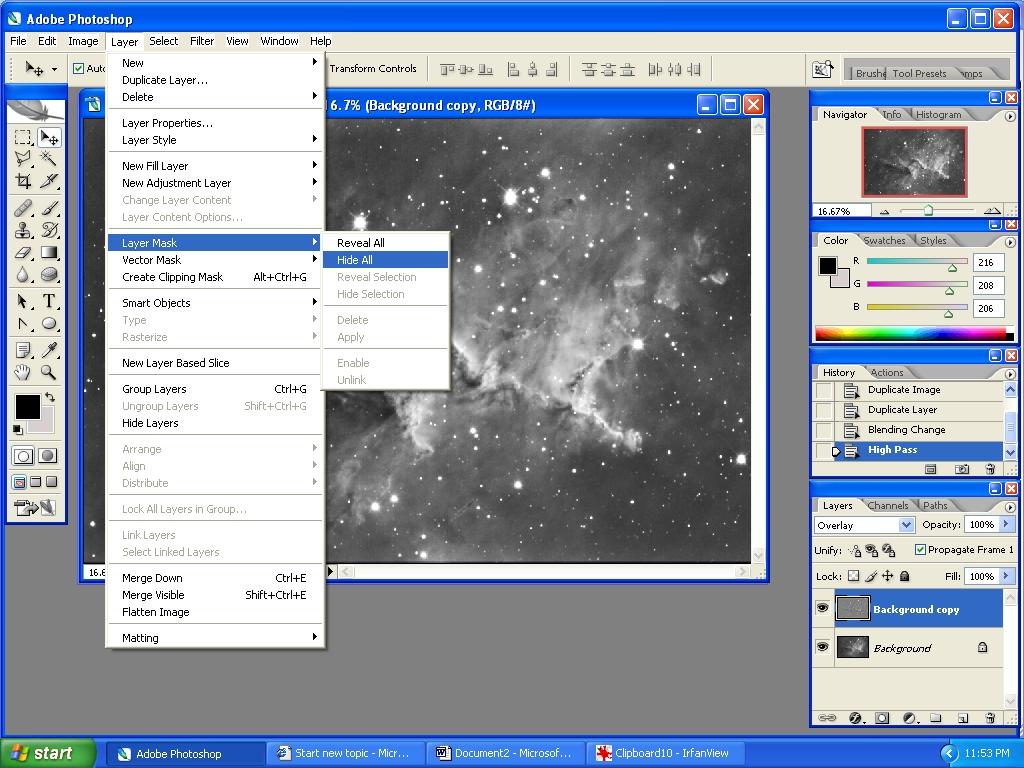This screenshot has width=1024, height=768.
Task: Switch to the Swatches tab
Action: tap(884, 240)
